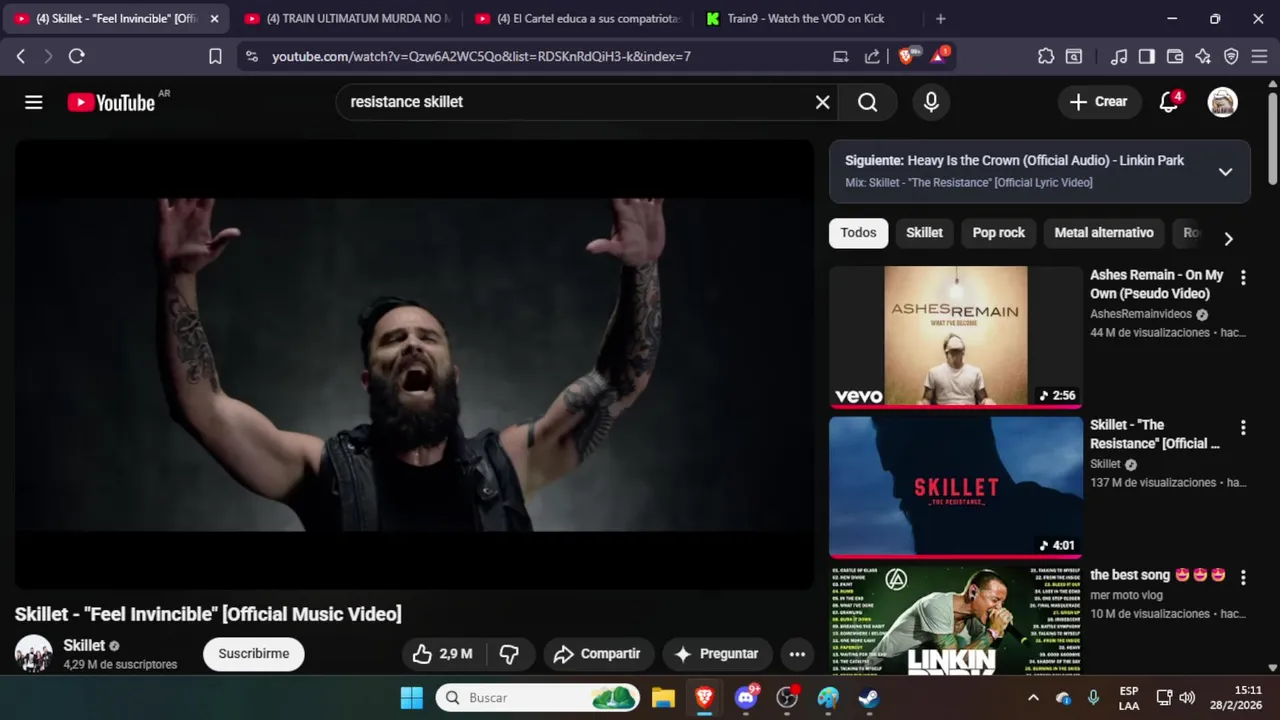The width and height of the screenshot is (1280, 720).
Task: Open the Skillet The Resistance thumbnail
Action: [956, 486]
